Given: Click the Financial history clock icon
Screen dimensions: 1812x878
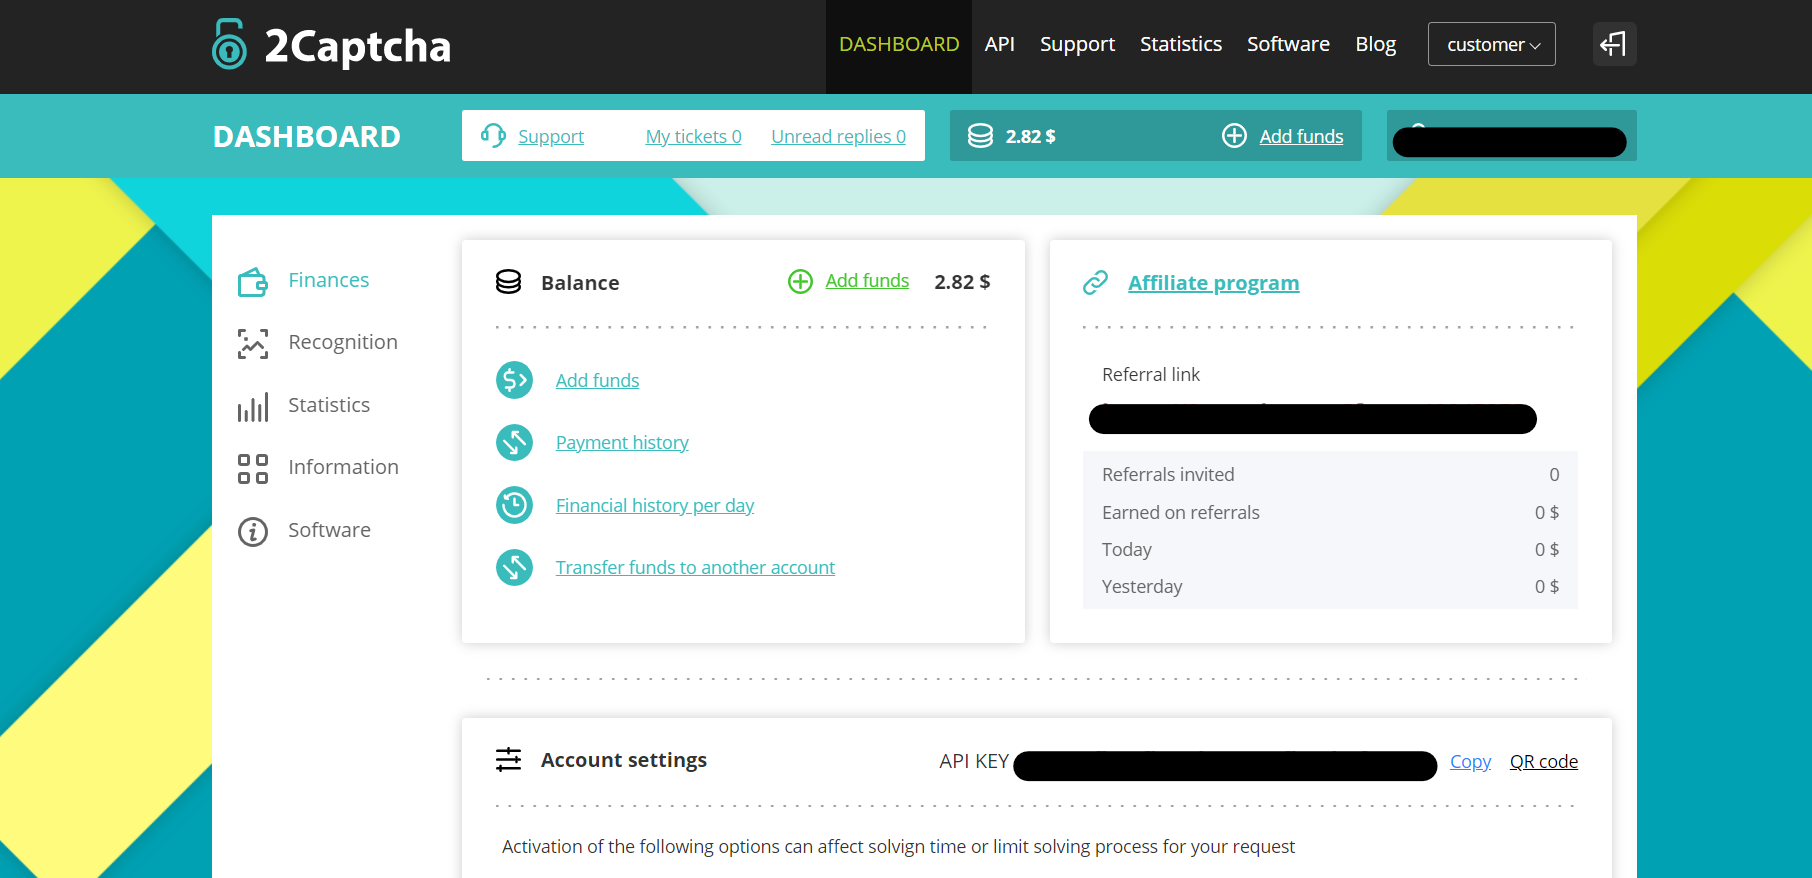Looking at the screenshot, I should (x=514, y=505).
